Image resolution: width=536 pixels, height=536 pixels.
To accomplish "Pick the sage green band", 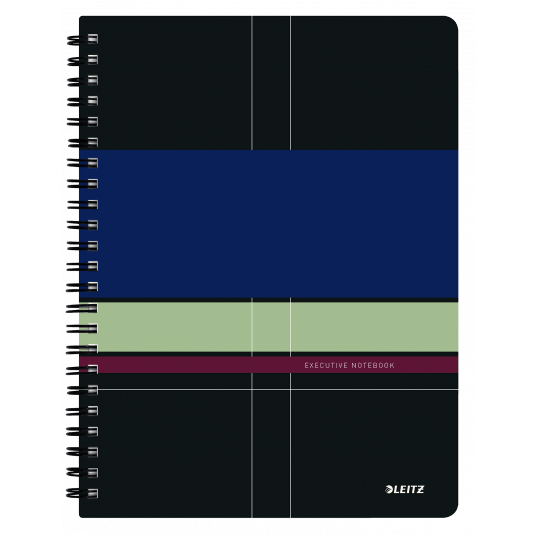I will point(269,327).
